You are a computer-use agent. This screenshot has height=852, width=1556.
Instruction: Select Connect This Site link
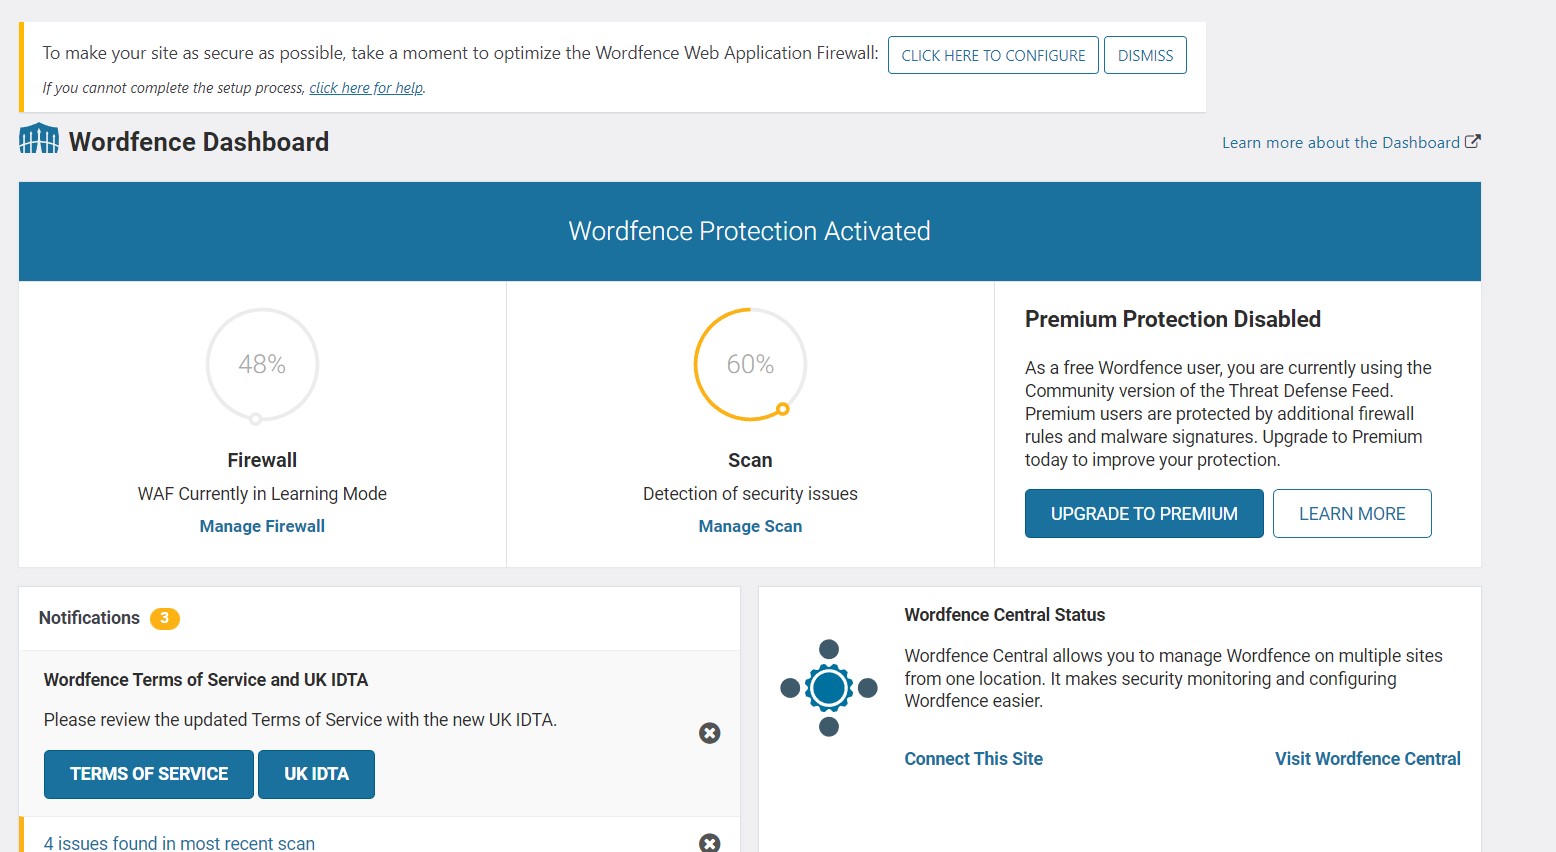973,759
